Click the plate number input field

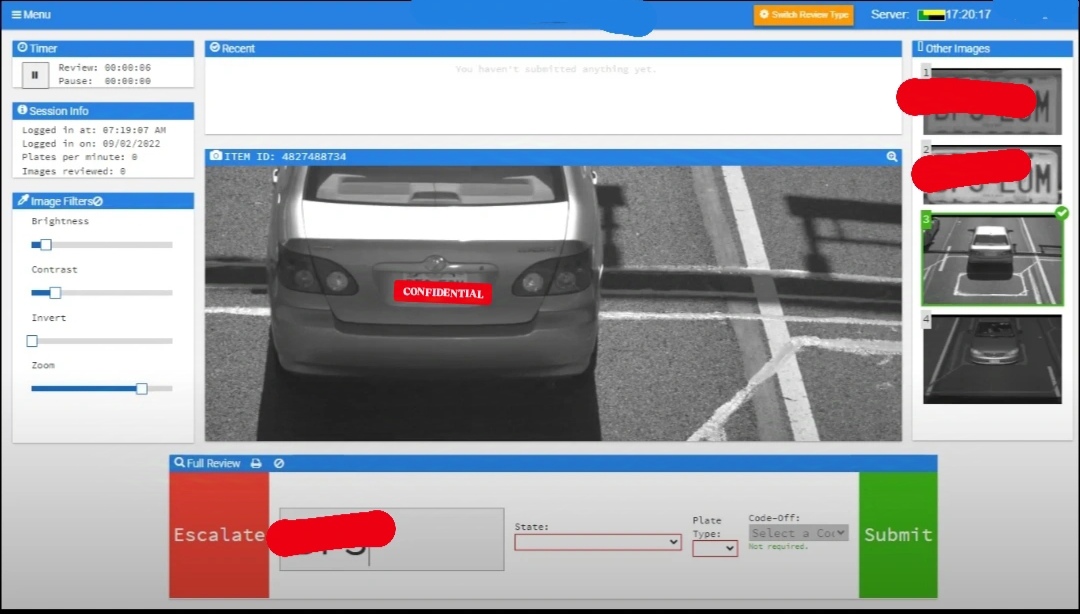coord(392,539)
